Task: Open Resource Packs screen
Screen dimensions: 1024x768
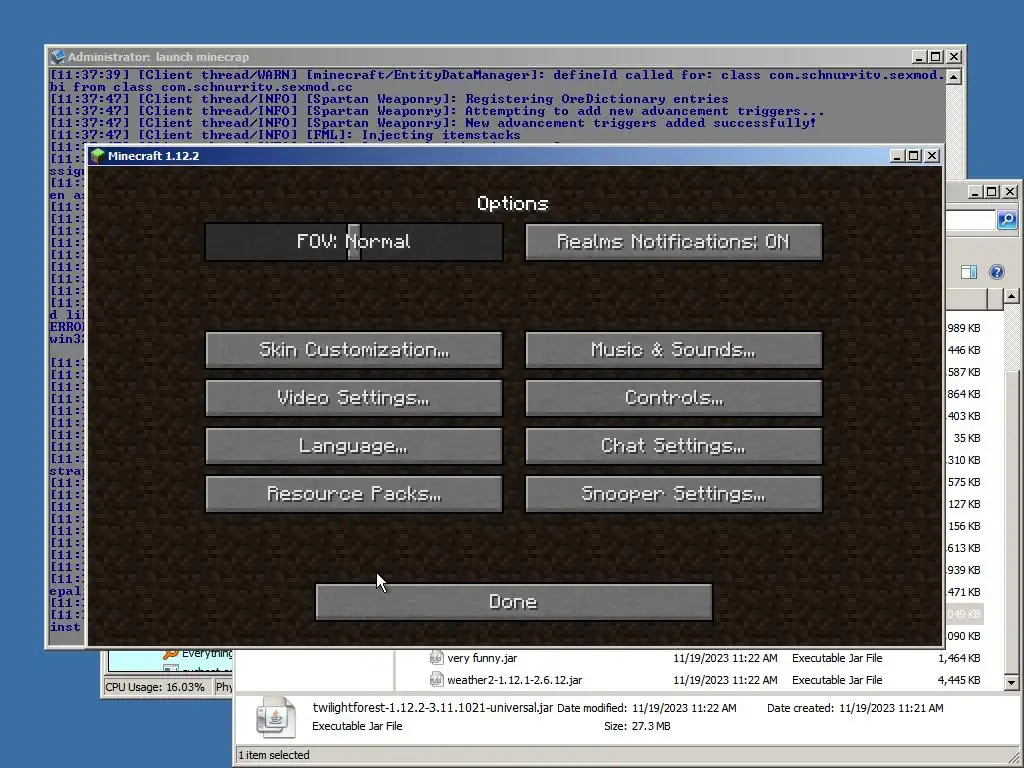Action: tap(354, 494)
